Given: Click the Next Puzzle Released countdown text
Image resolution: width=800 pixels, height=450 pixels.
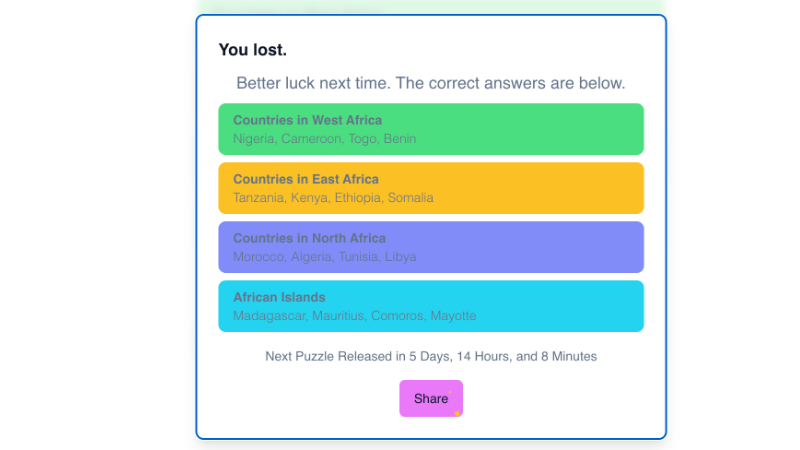Looking at the screenshot, I should pyautogui.click(x=430, y=356).
